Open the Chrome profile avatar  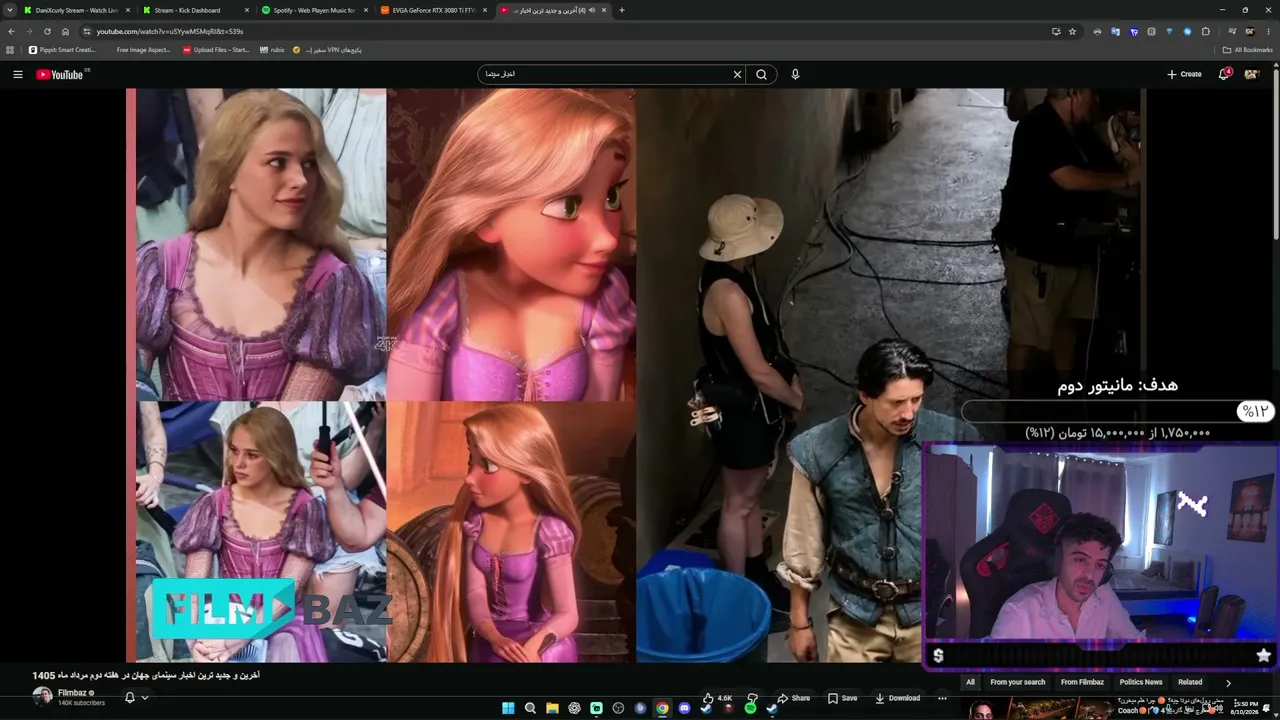1249,31
